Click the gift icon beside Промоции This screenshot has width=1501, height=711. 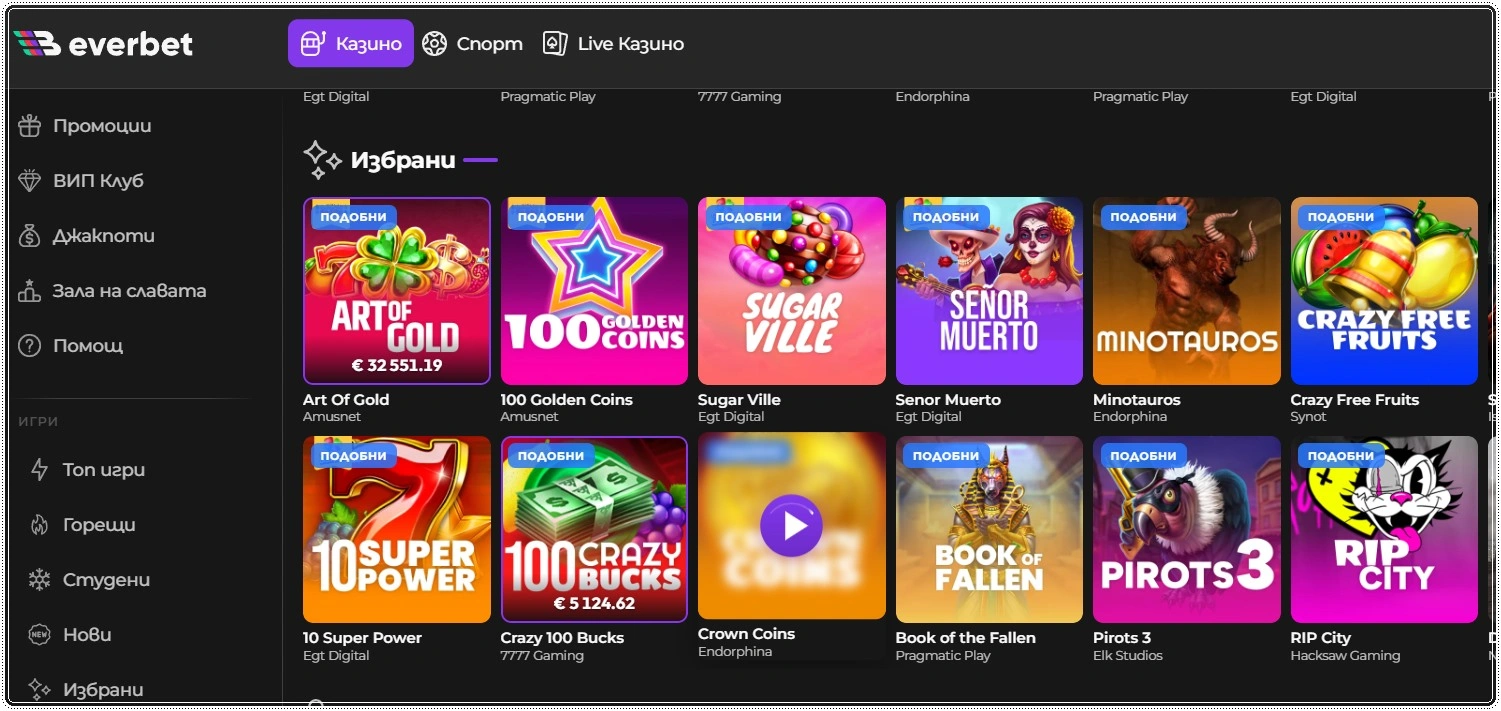[31, 126]
